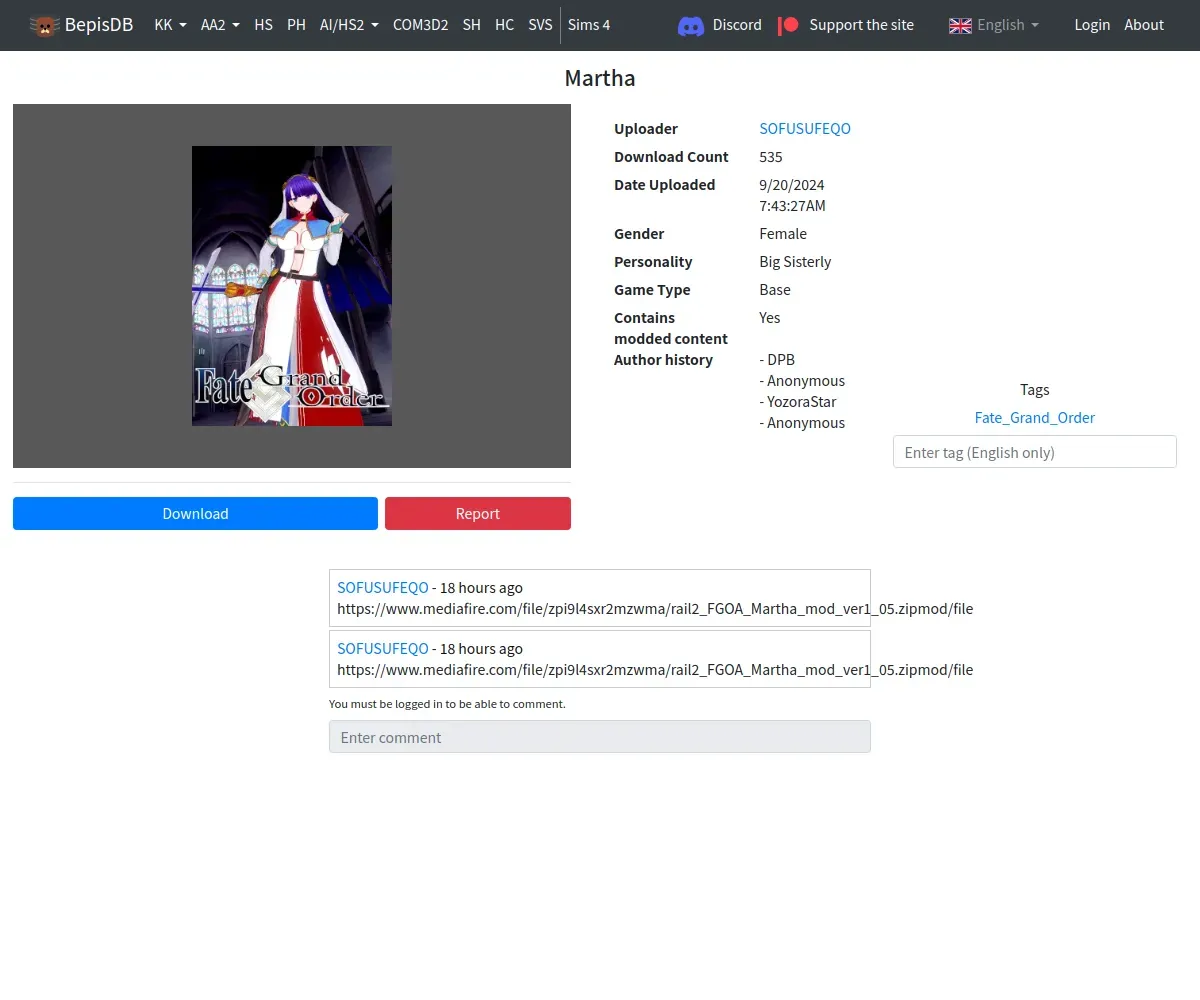Click the Discord logo icon
The image size is (1200, 1000).
(x=691, y=25)
